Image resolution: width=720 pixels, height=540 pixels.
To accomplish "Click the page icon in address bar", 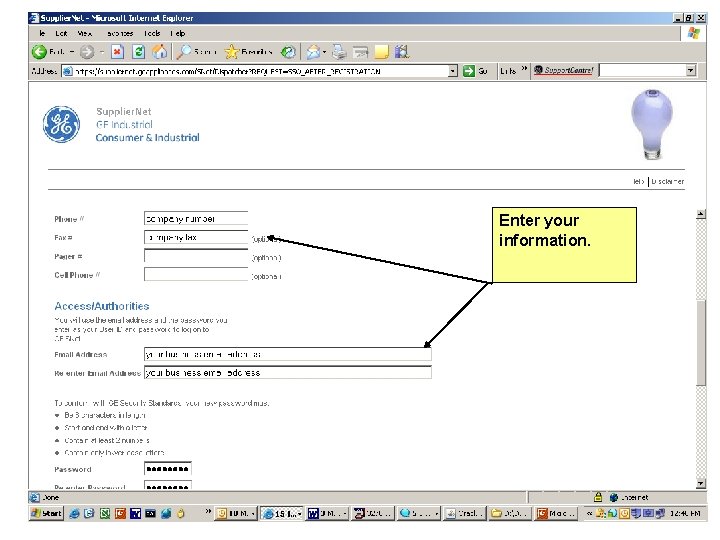I will tap(68, 71).
